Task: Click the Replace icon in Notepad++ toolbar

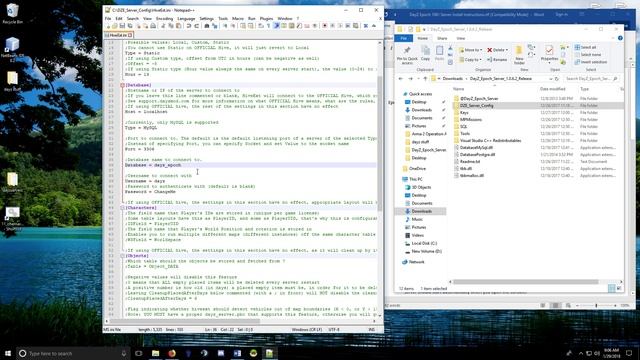Action: pyautogui.click(x=215, y=26)
